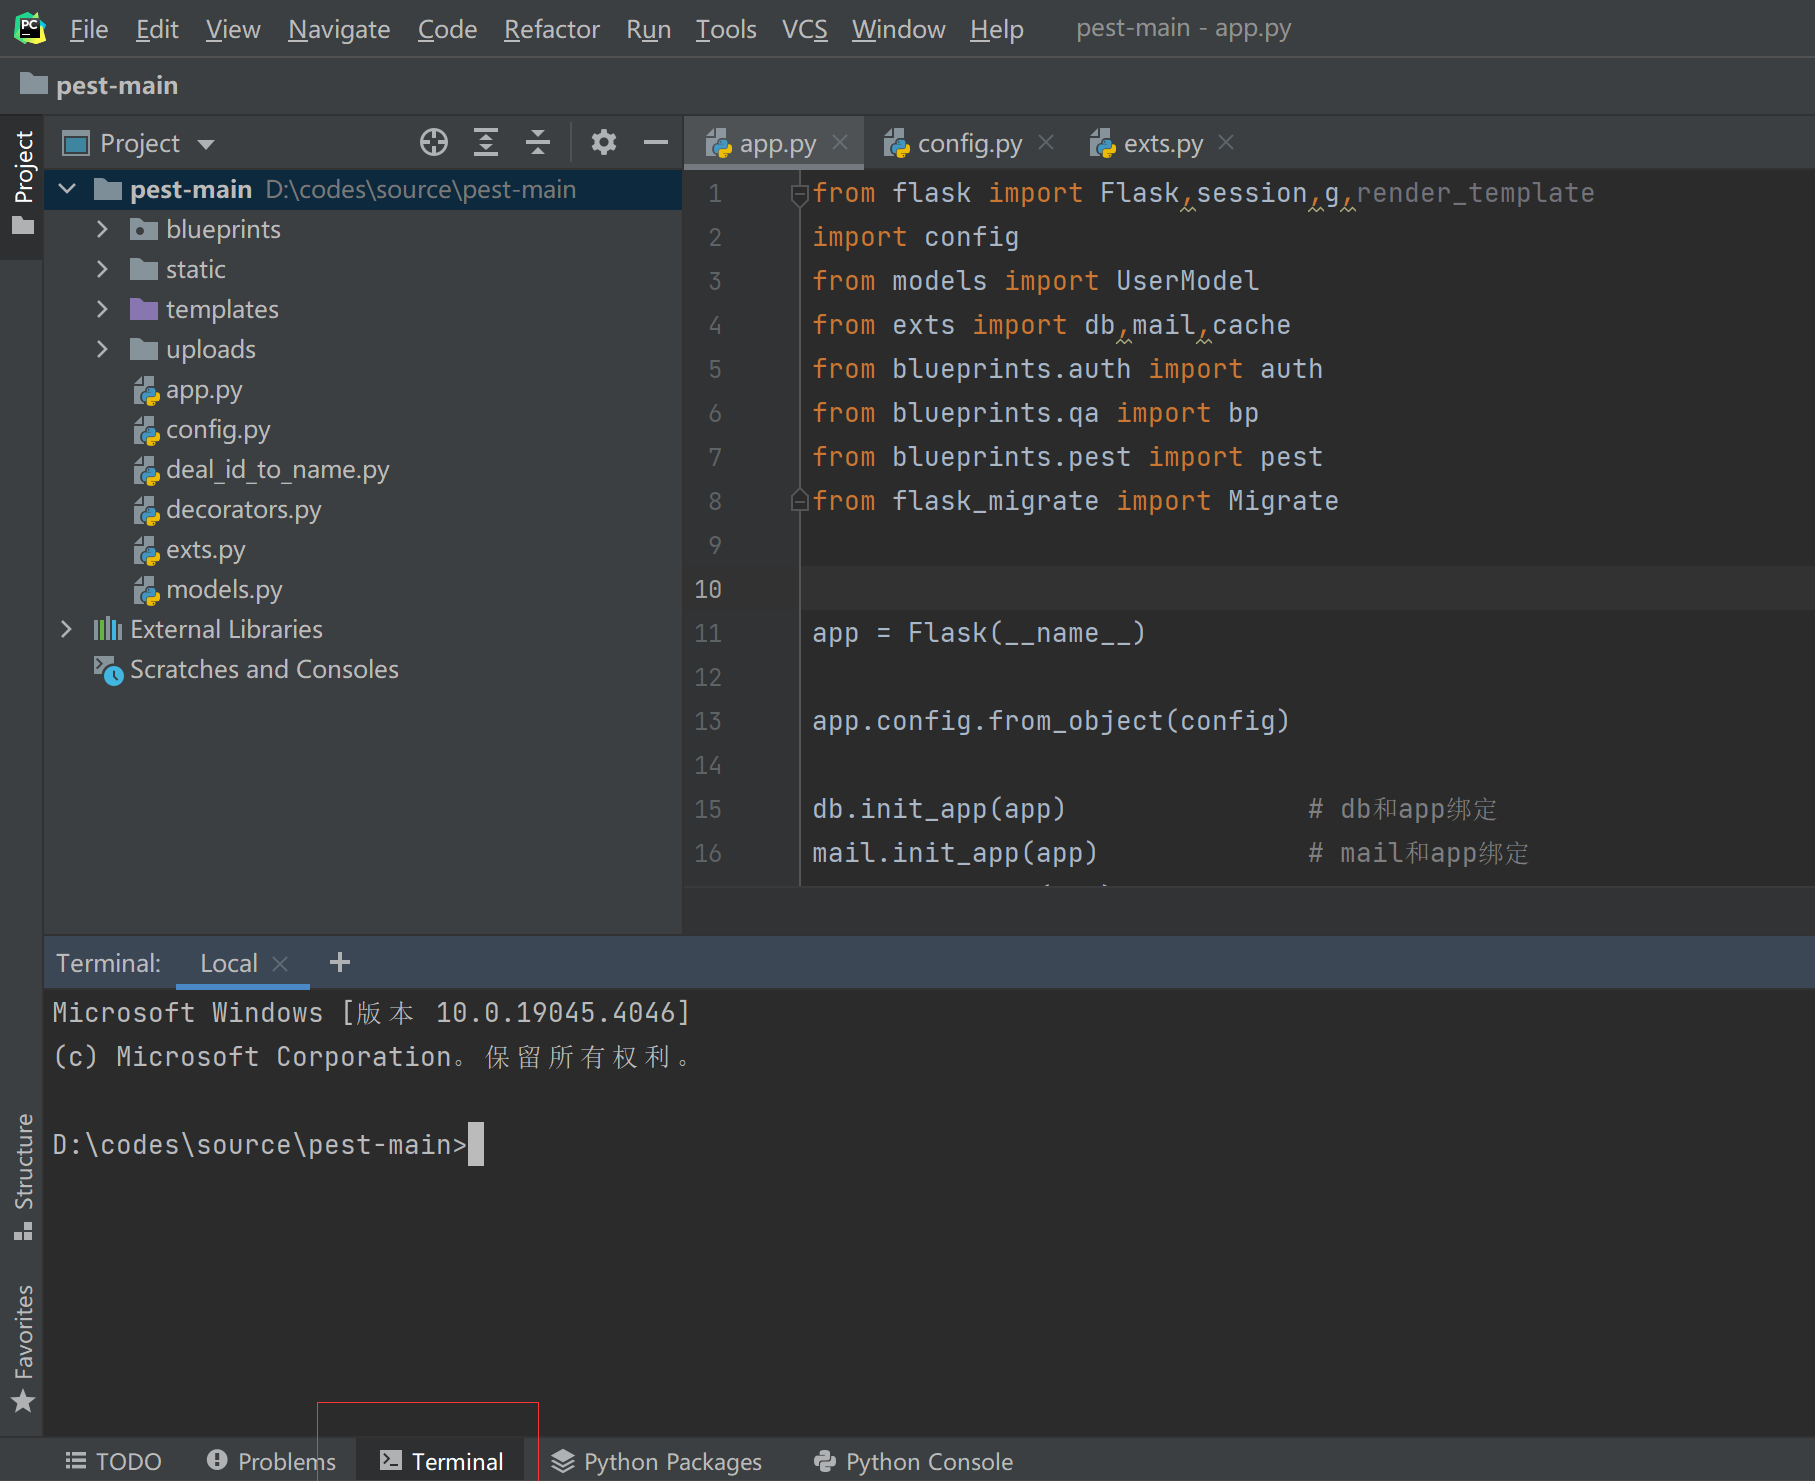Click the locate/select opened file crosshair icon
Image resolution: width=1815 pixels, height=1481 pixels.
pos(433,143)
